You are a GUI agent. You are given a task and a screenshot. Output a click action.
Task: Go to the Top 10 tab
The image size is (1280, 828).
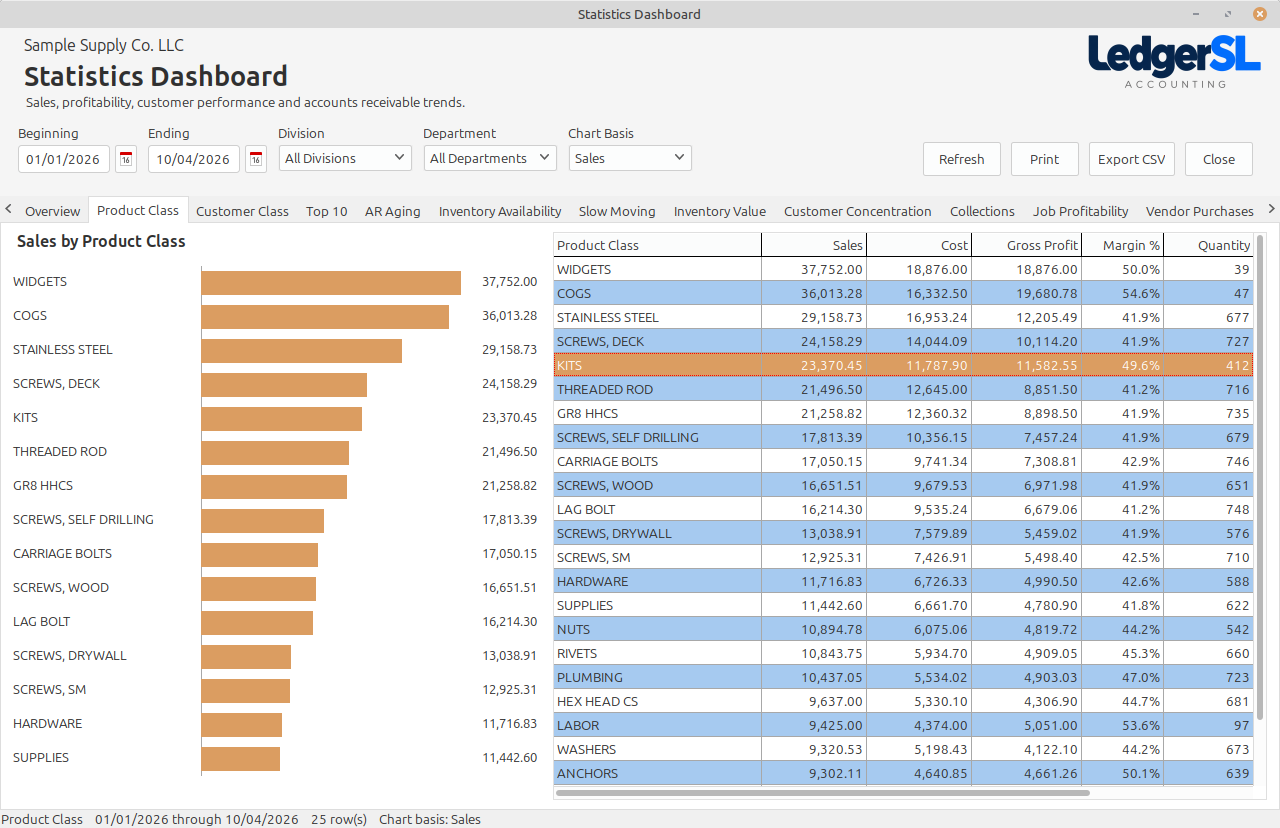(327, 211)
